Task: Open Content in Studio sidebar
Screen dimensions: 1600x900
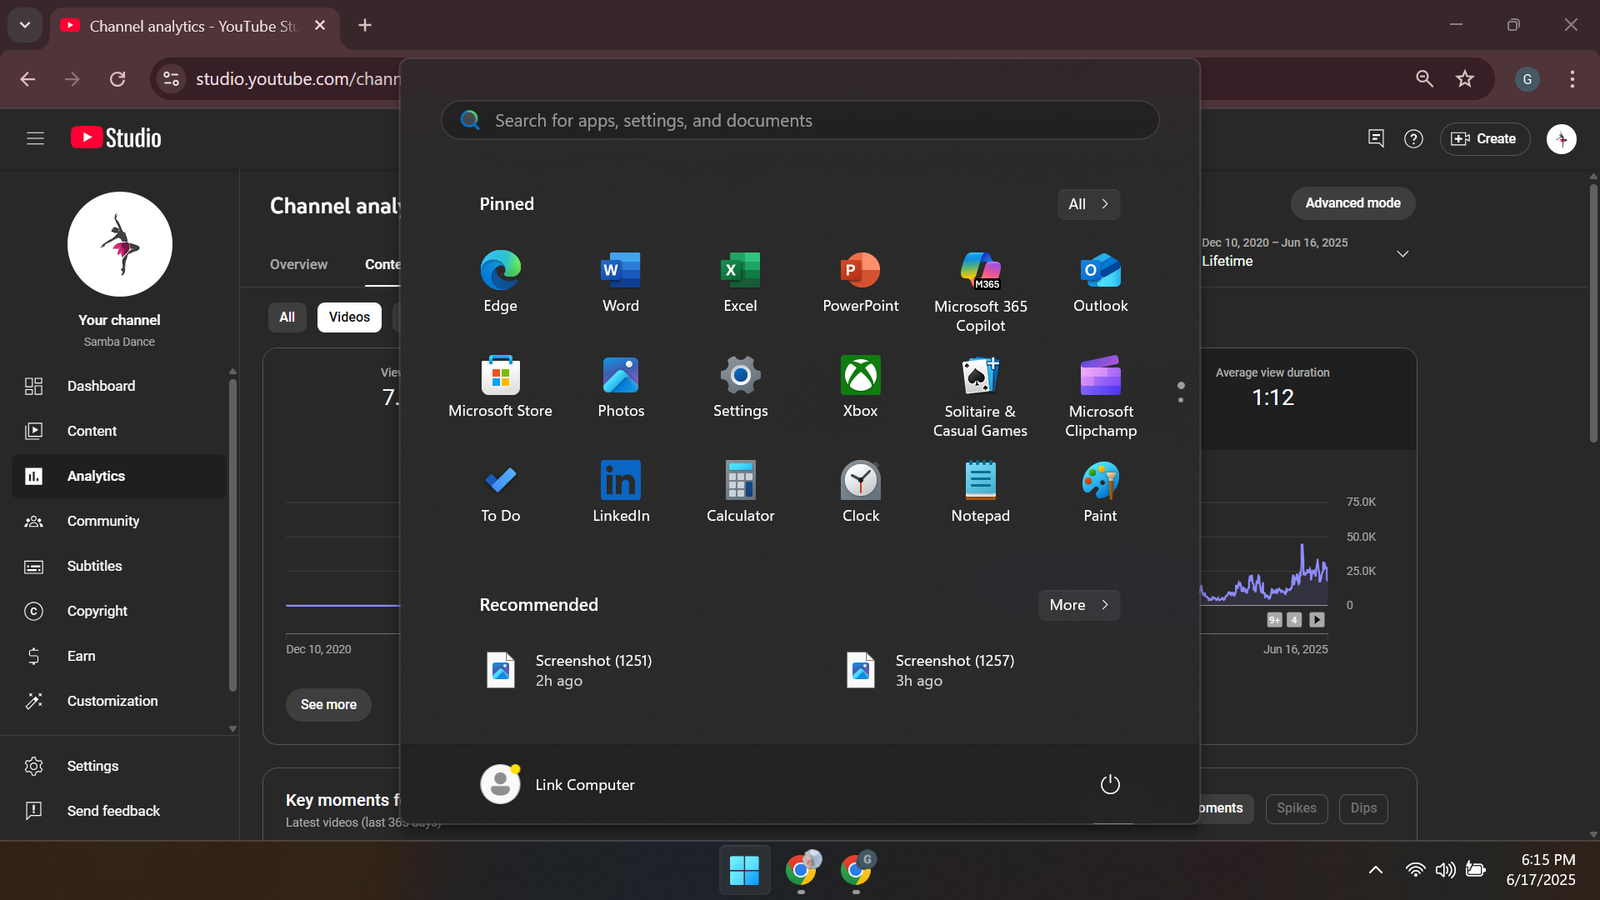Action: tap(119, 431)
